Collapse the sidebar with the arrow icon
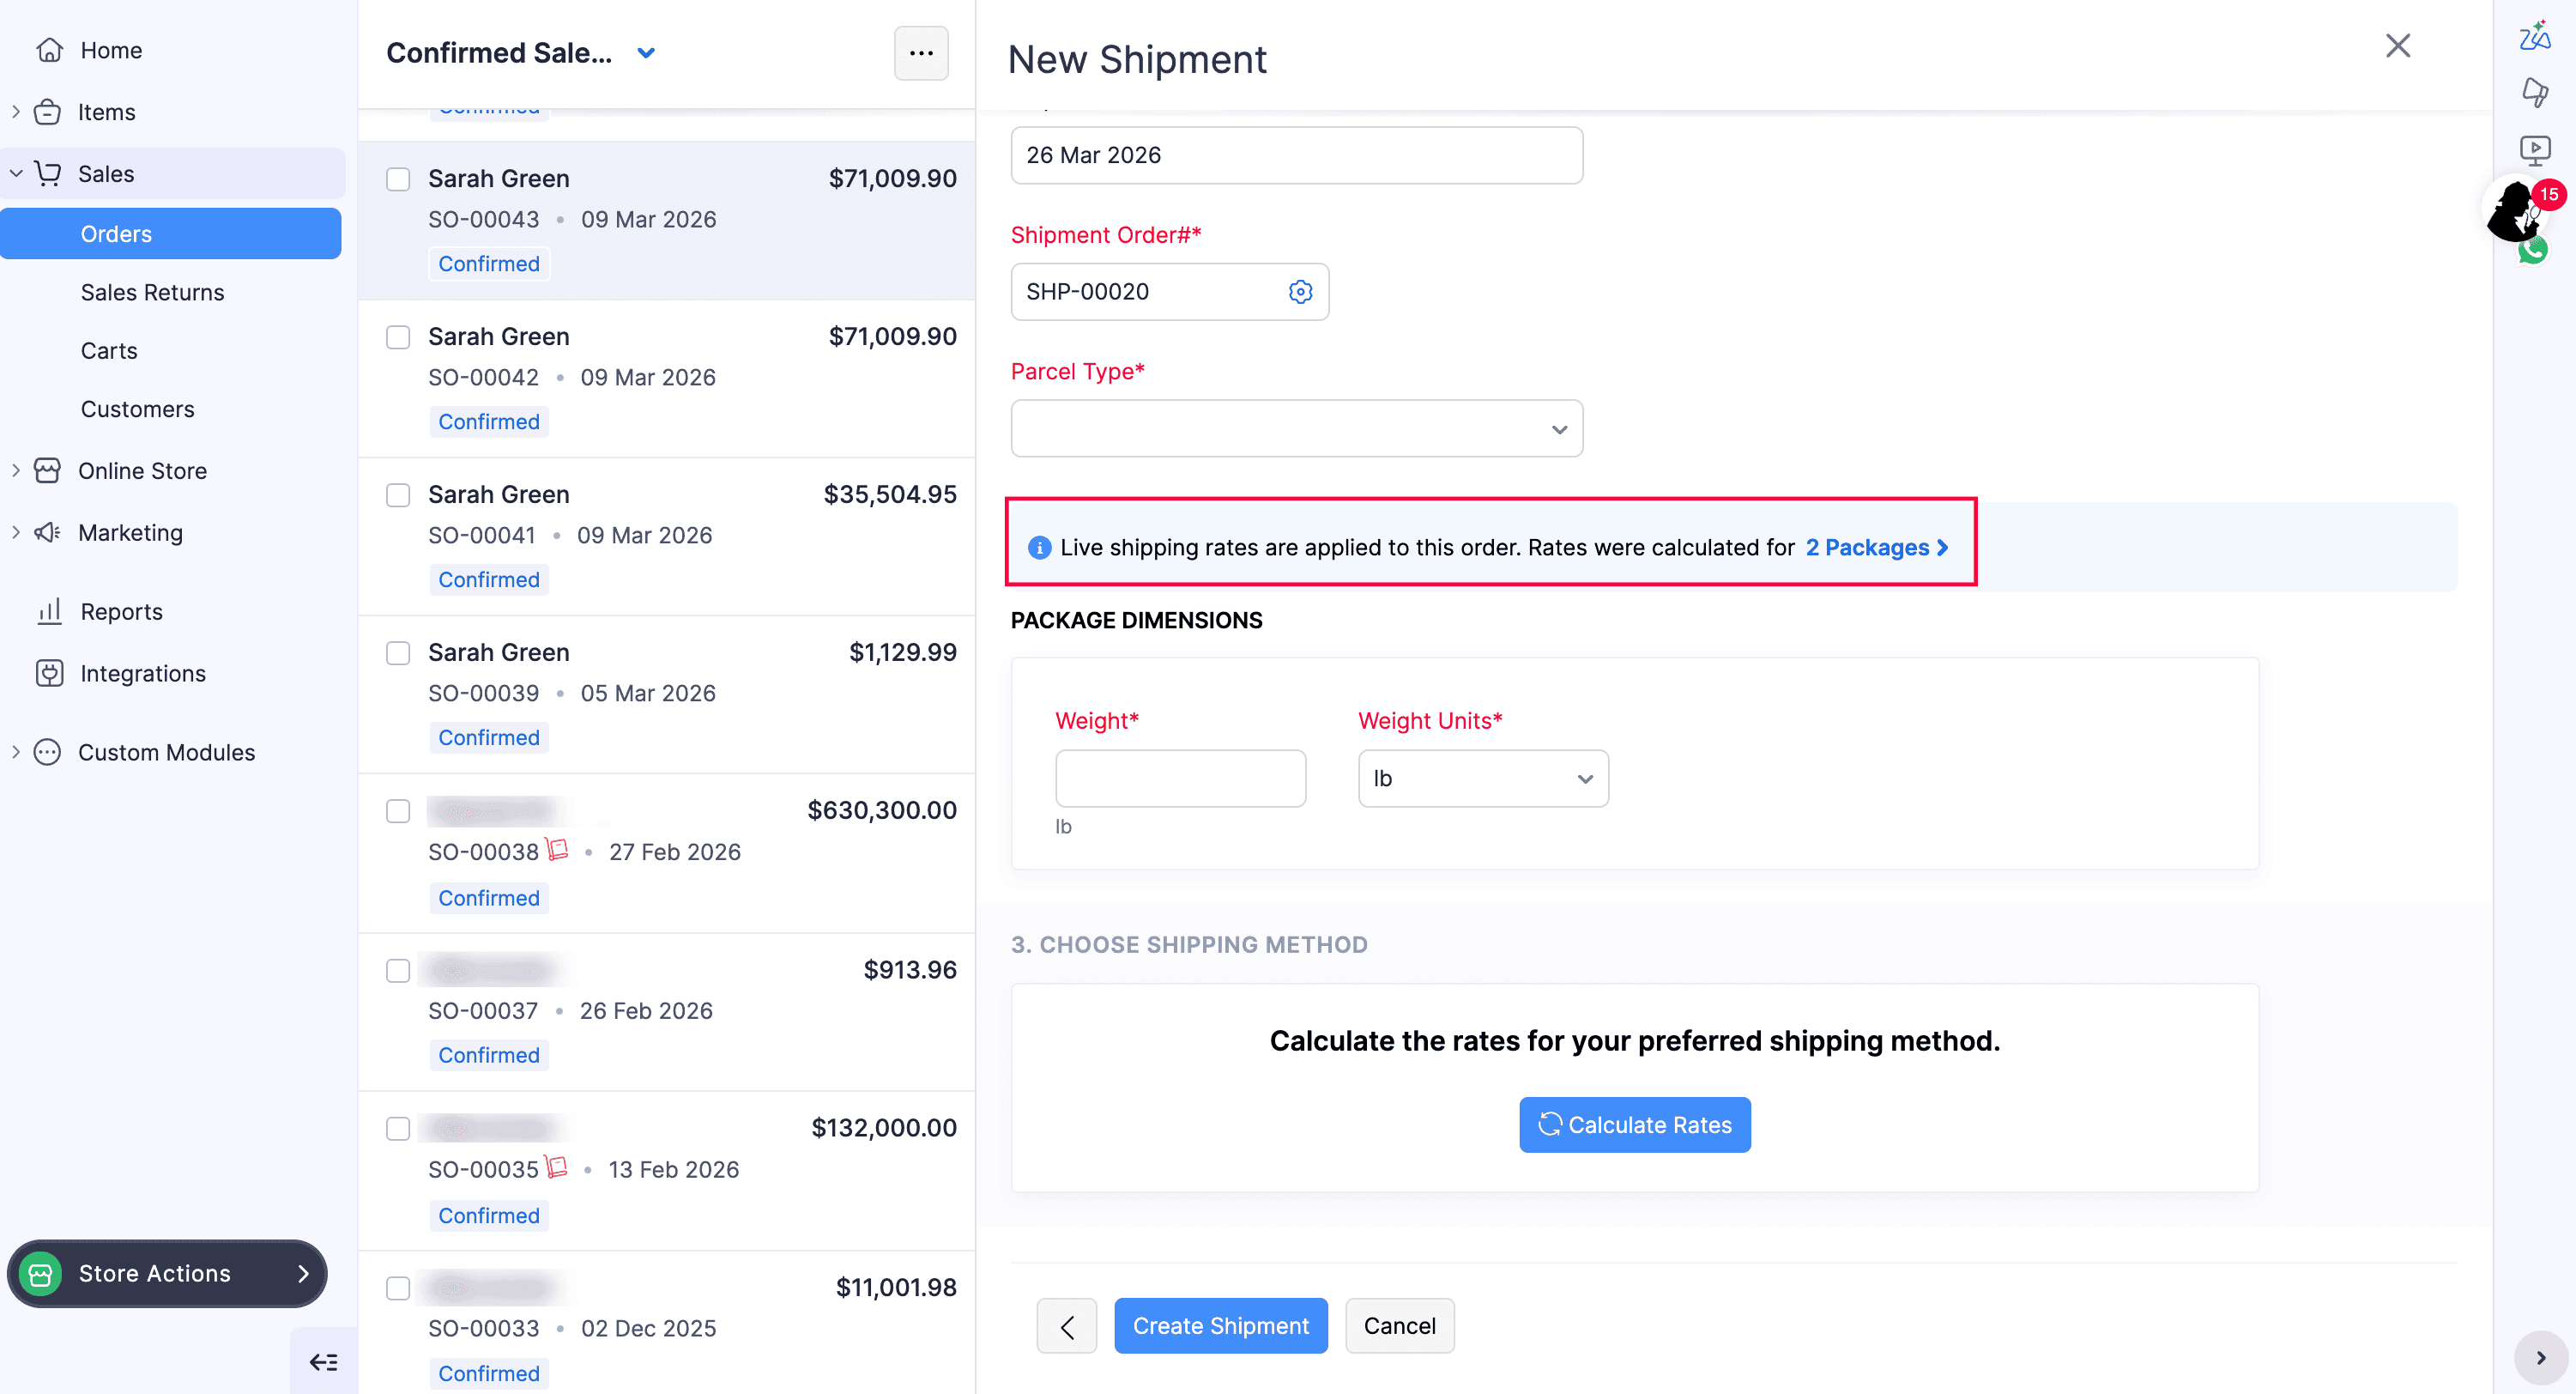 click(x=323, y=1362)
